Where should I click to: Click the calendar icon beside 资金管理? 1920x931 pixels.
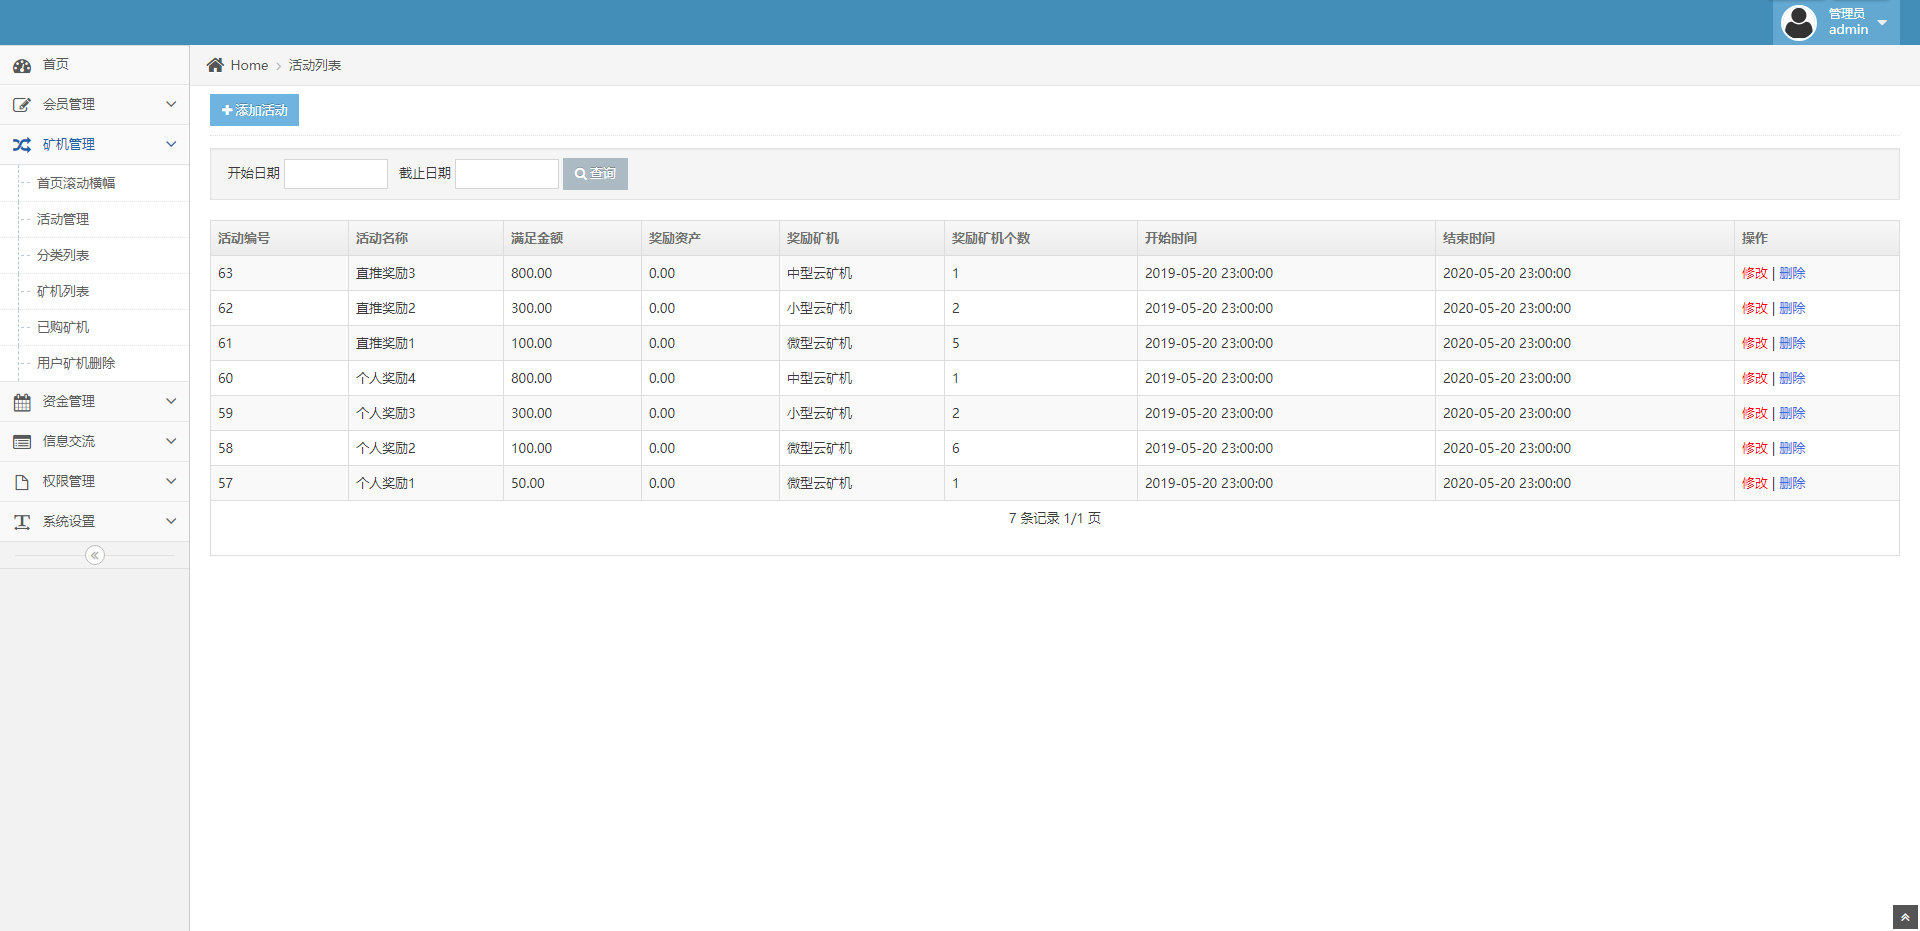pos(22,402)
